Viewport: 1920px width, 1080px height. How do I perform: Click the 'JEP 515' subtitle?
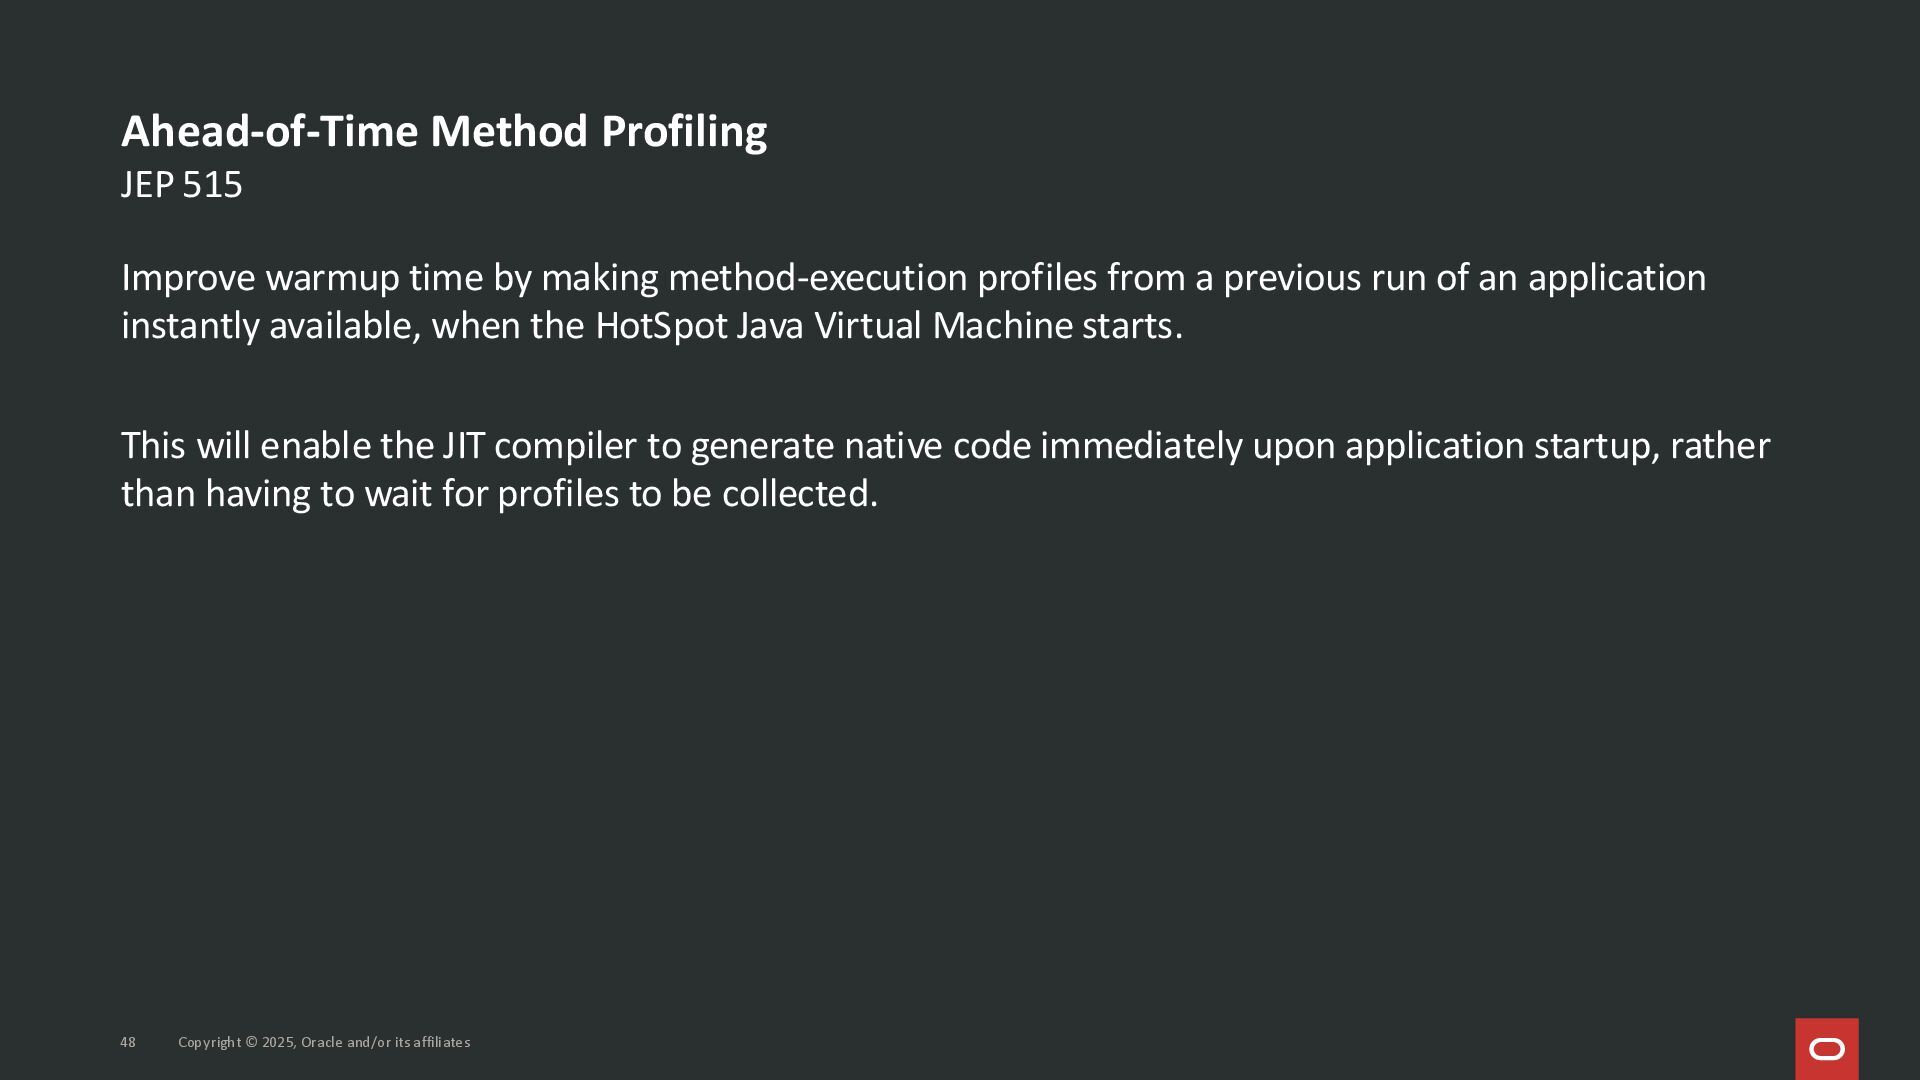click(x=182, y=185)
